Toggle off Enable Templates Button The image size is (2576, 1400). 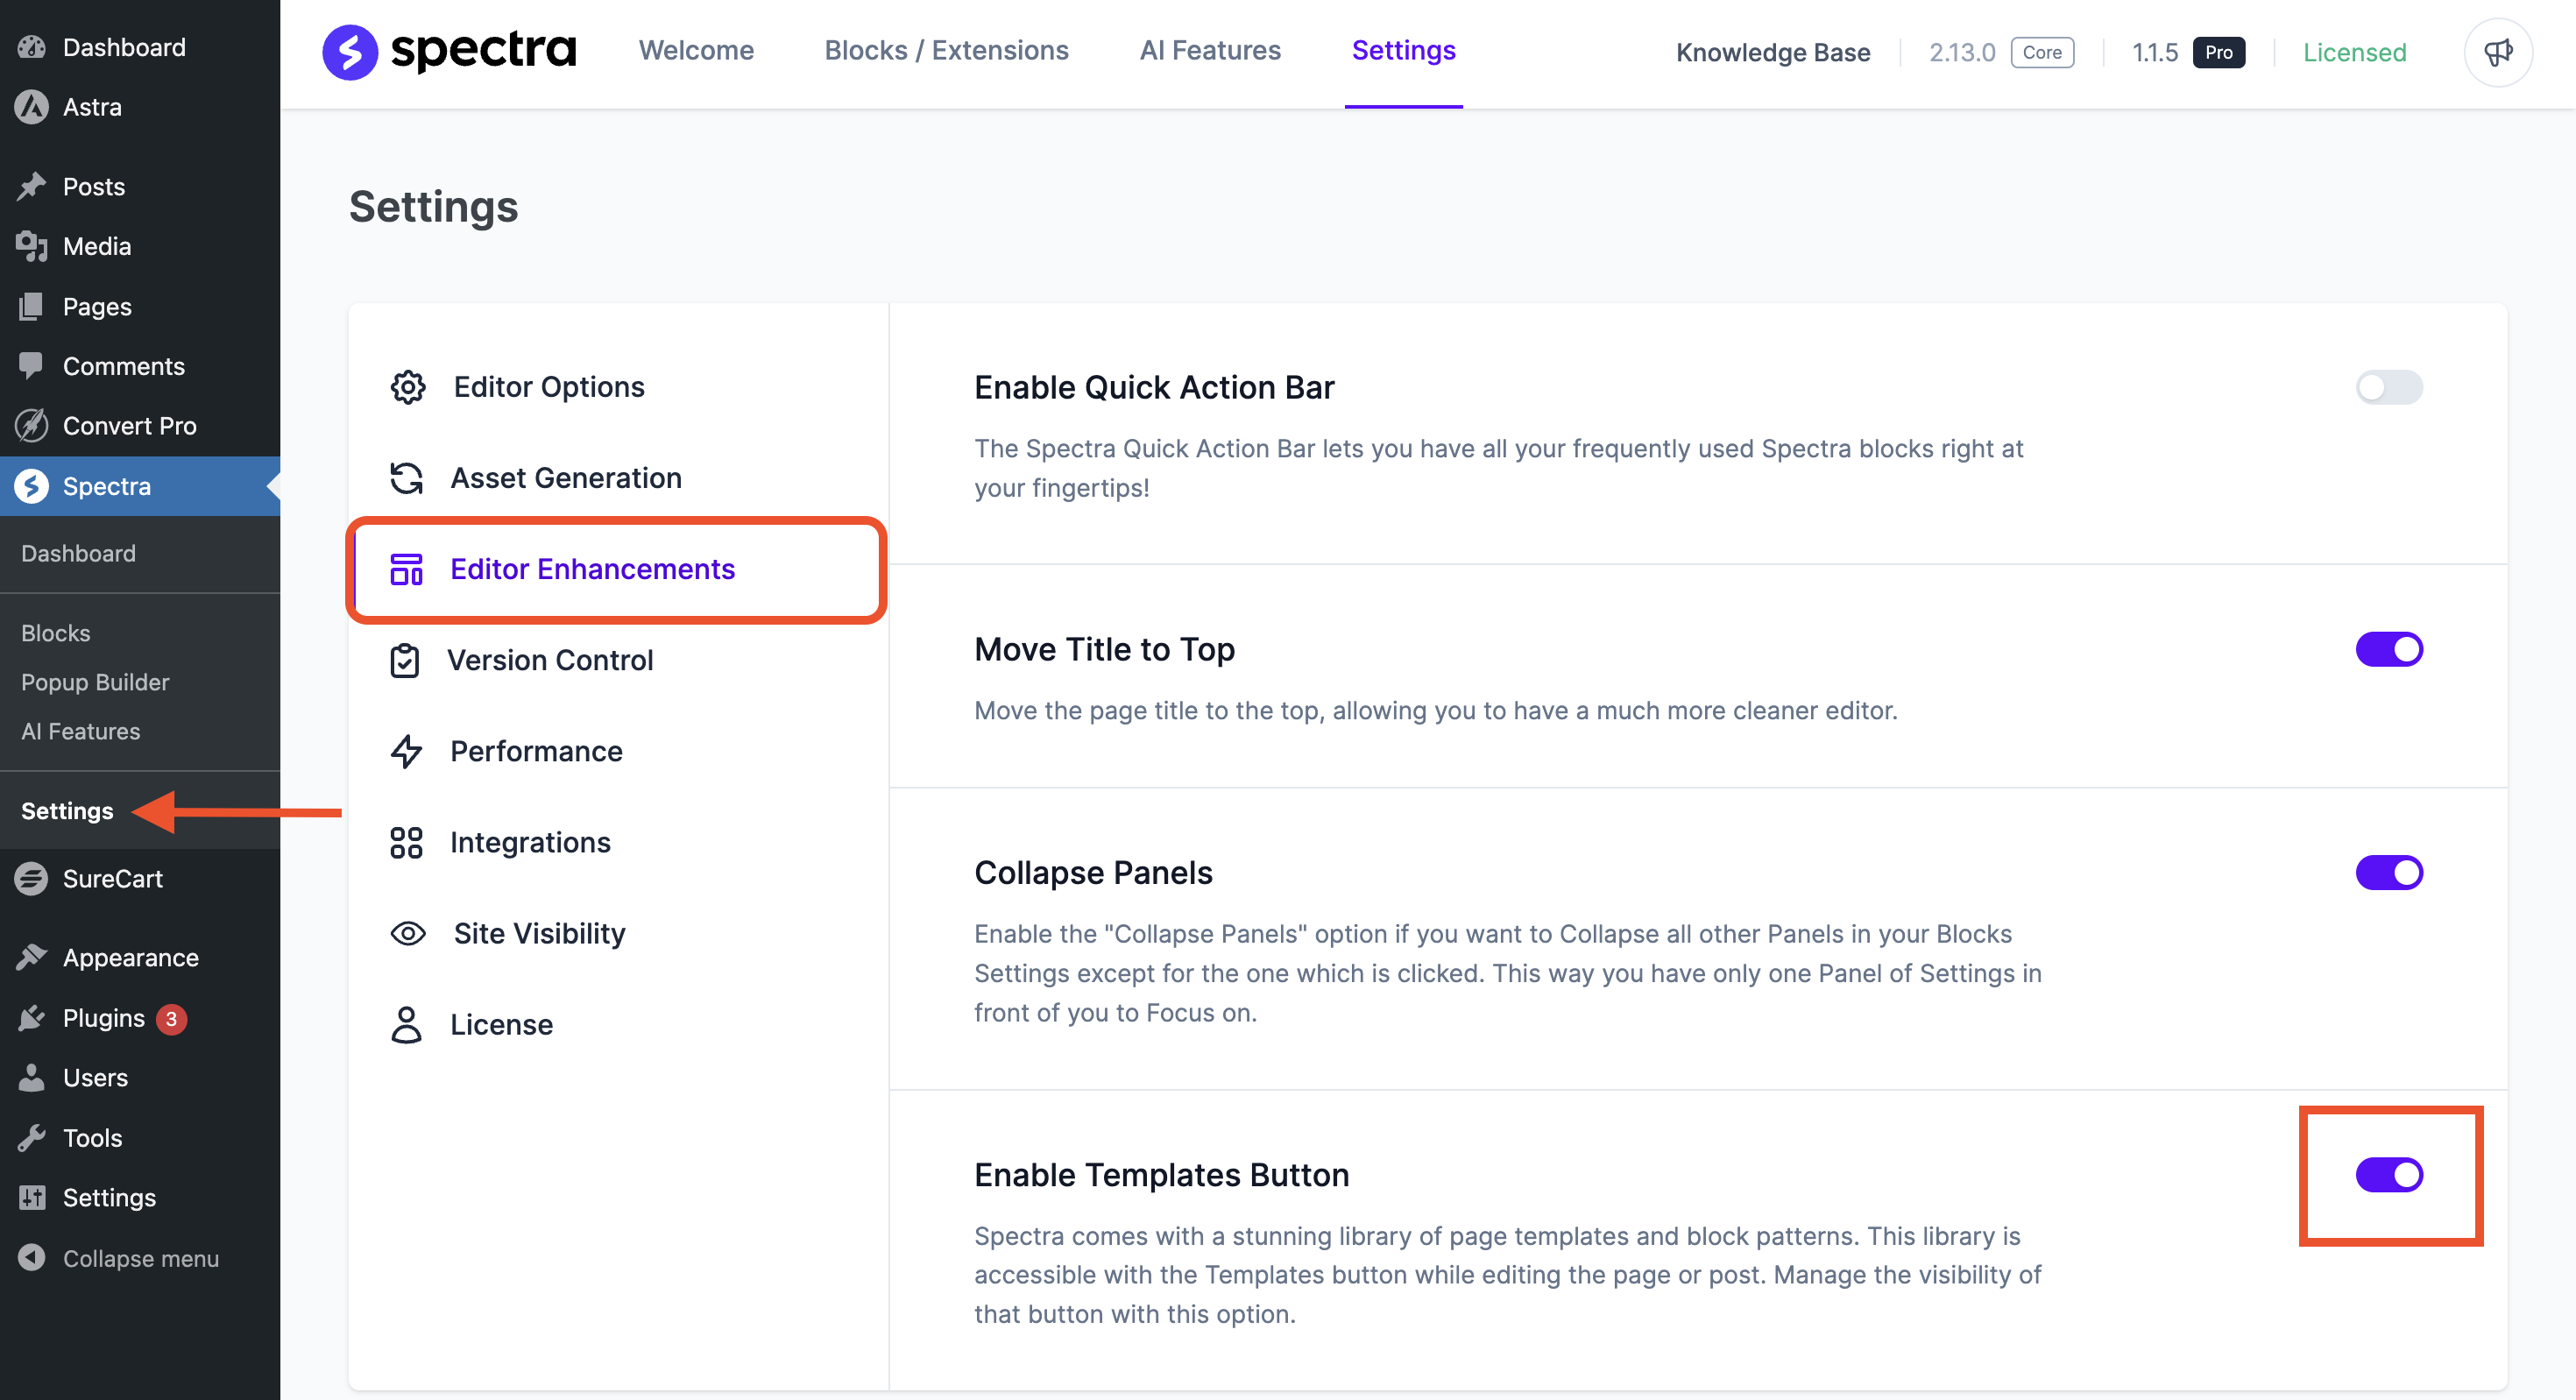click(2388, 1174)
